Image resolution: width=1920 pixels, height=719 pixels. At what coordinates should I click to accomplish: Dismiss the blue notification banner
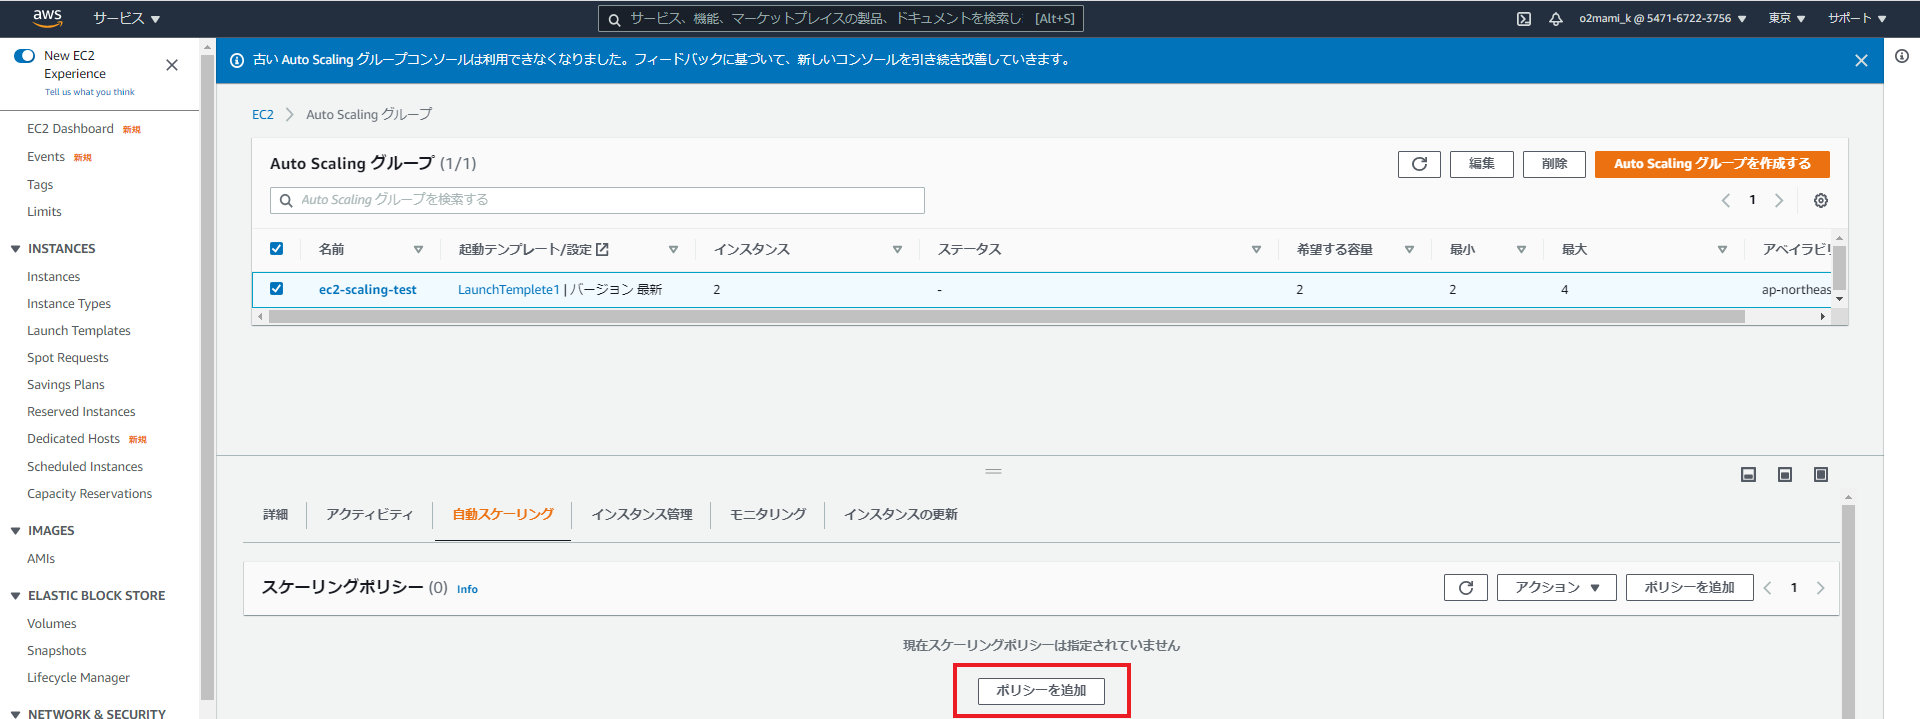pyautogui.click(x=1860, y=61)
